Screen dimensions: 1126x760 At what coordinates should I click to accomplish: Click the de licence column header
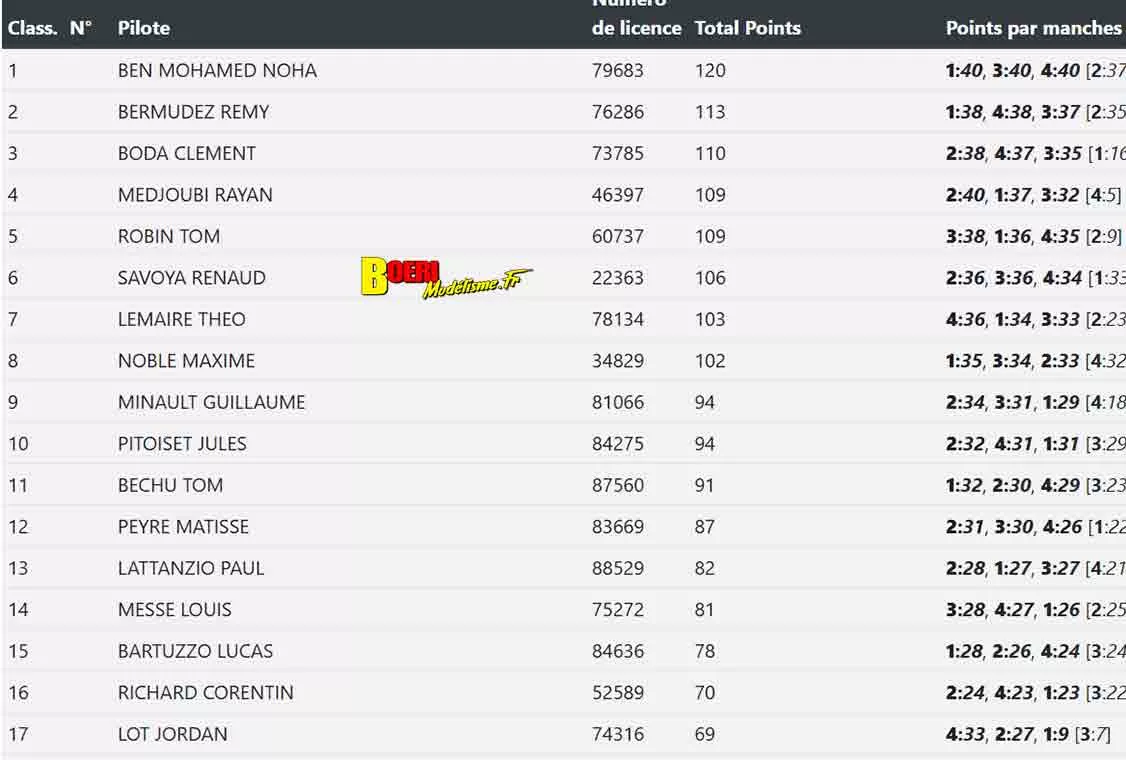[636, 28]
